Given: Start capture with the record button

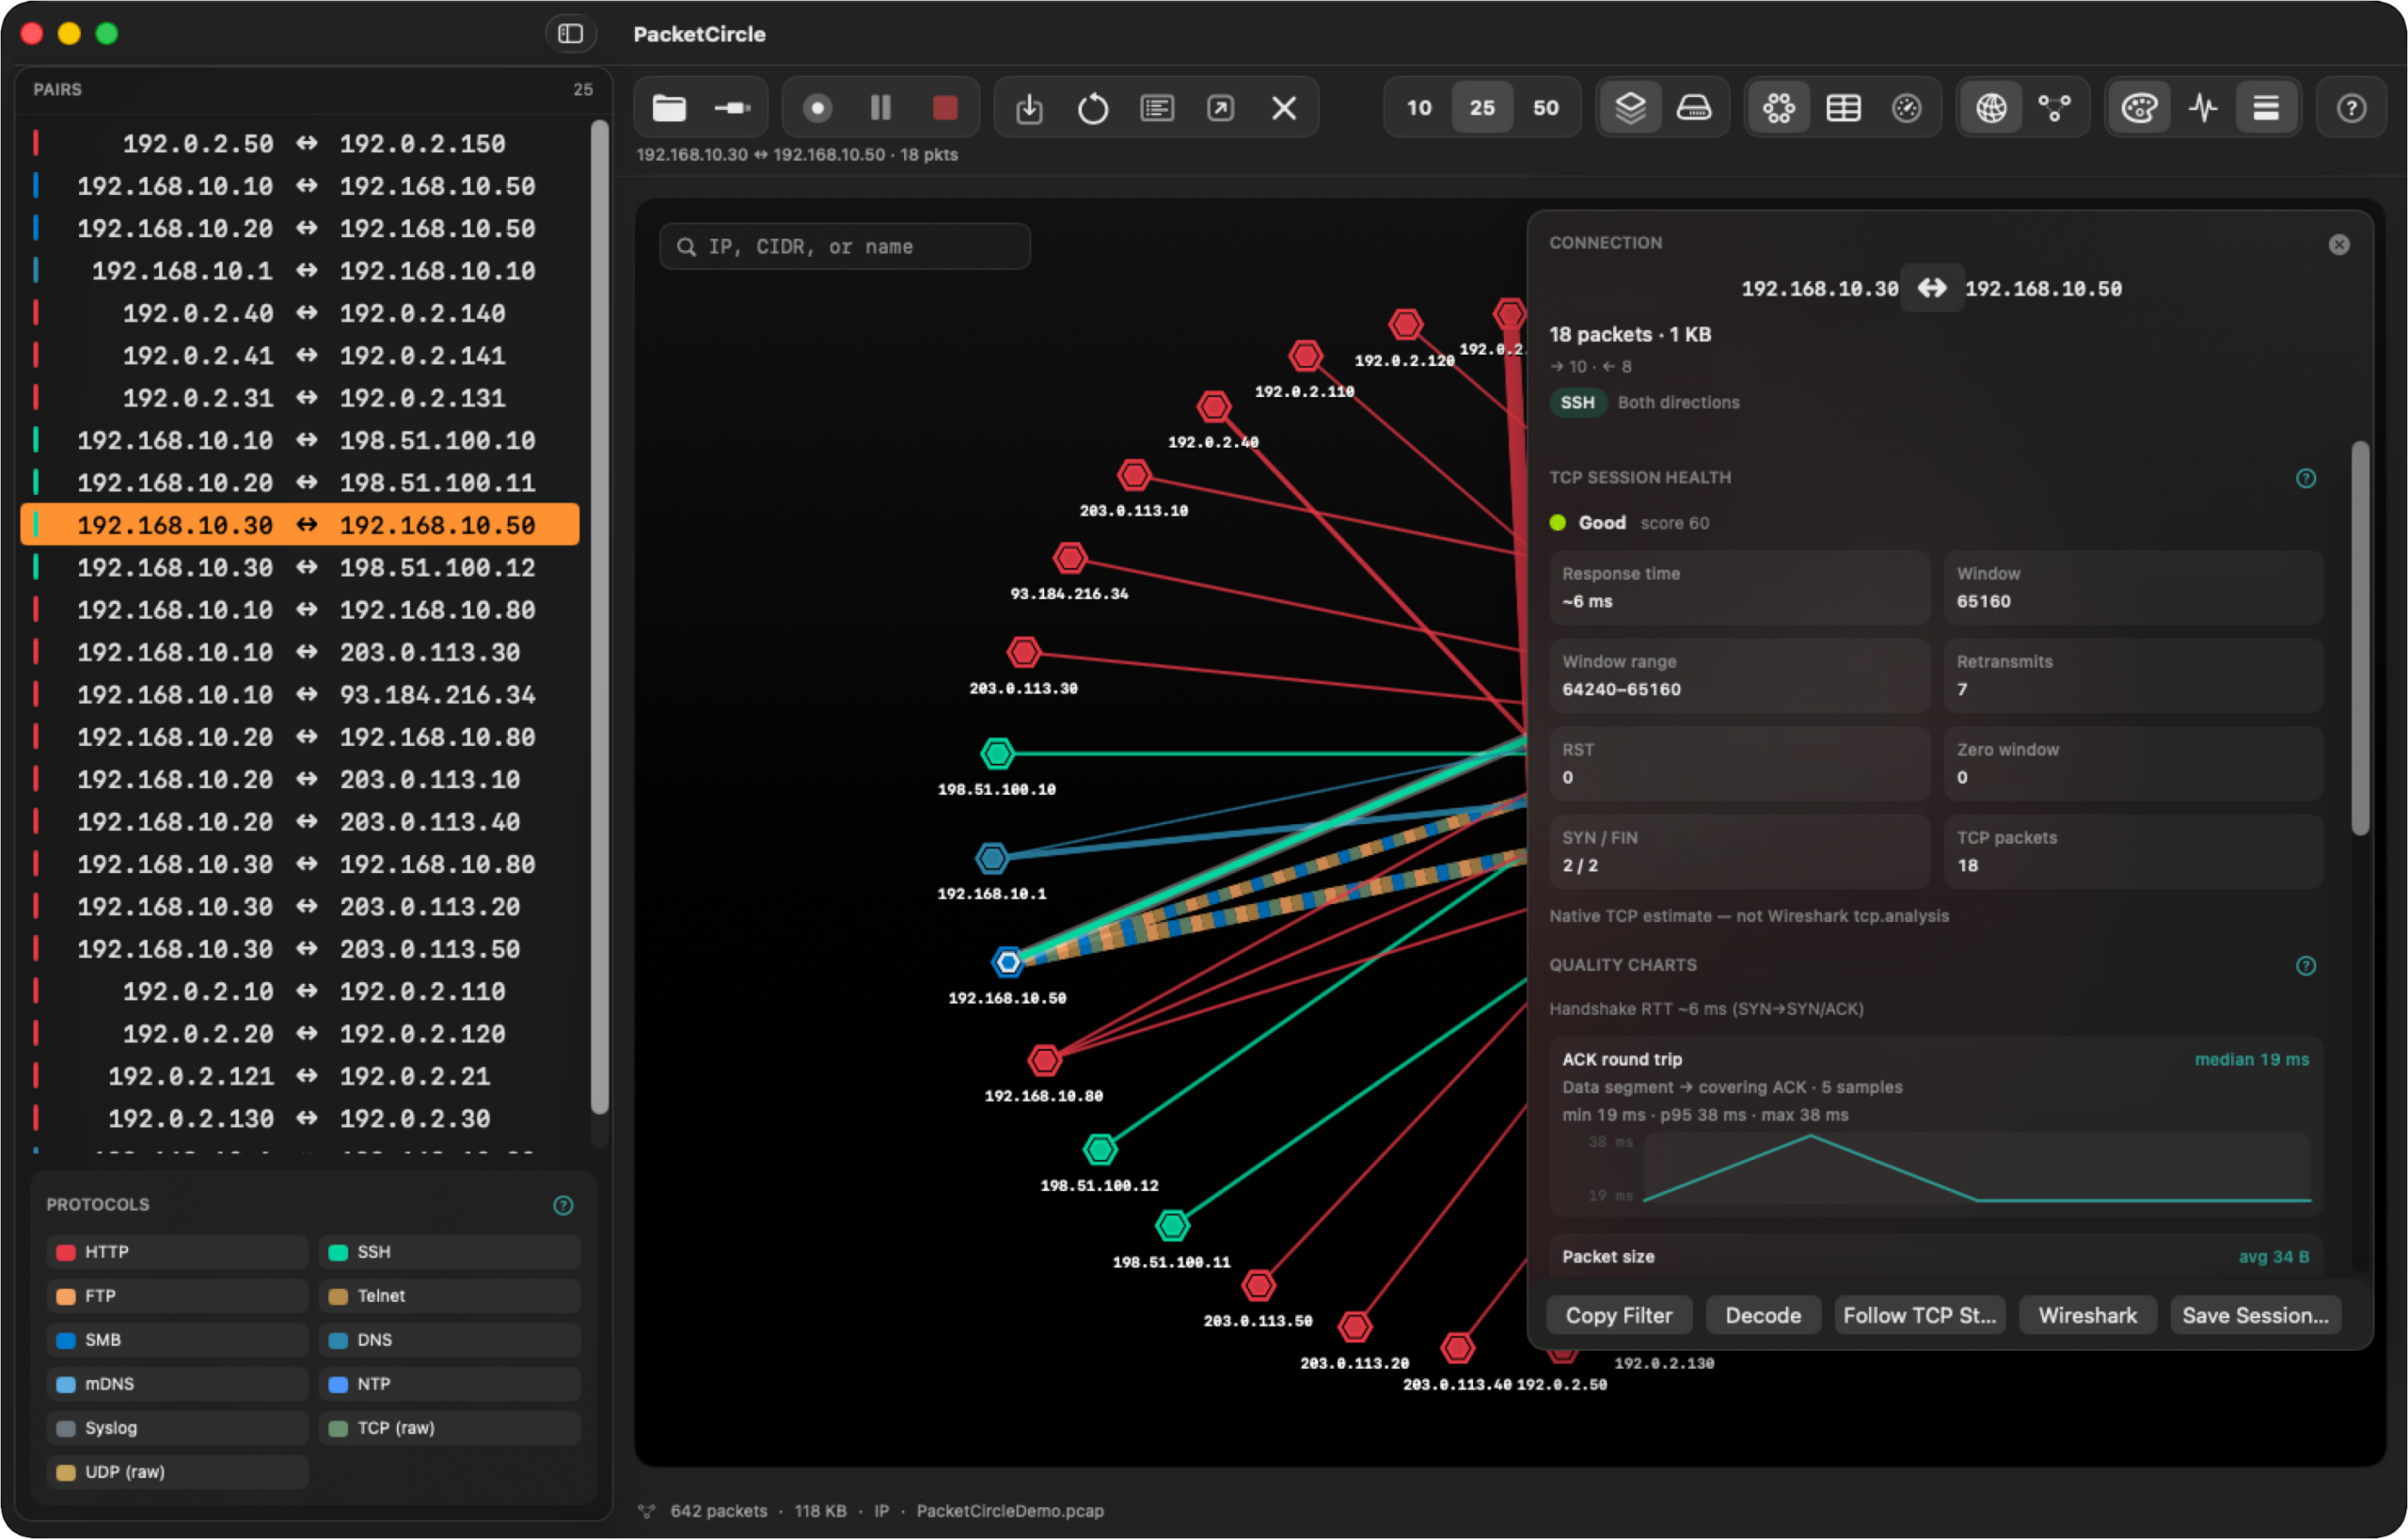Looking at the screenshot, I should click(817, 108).
